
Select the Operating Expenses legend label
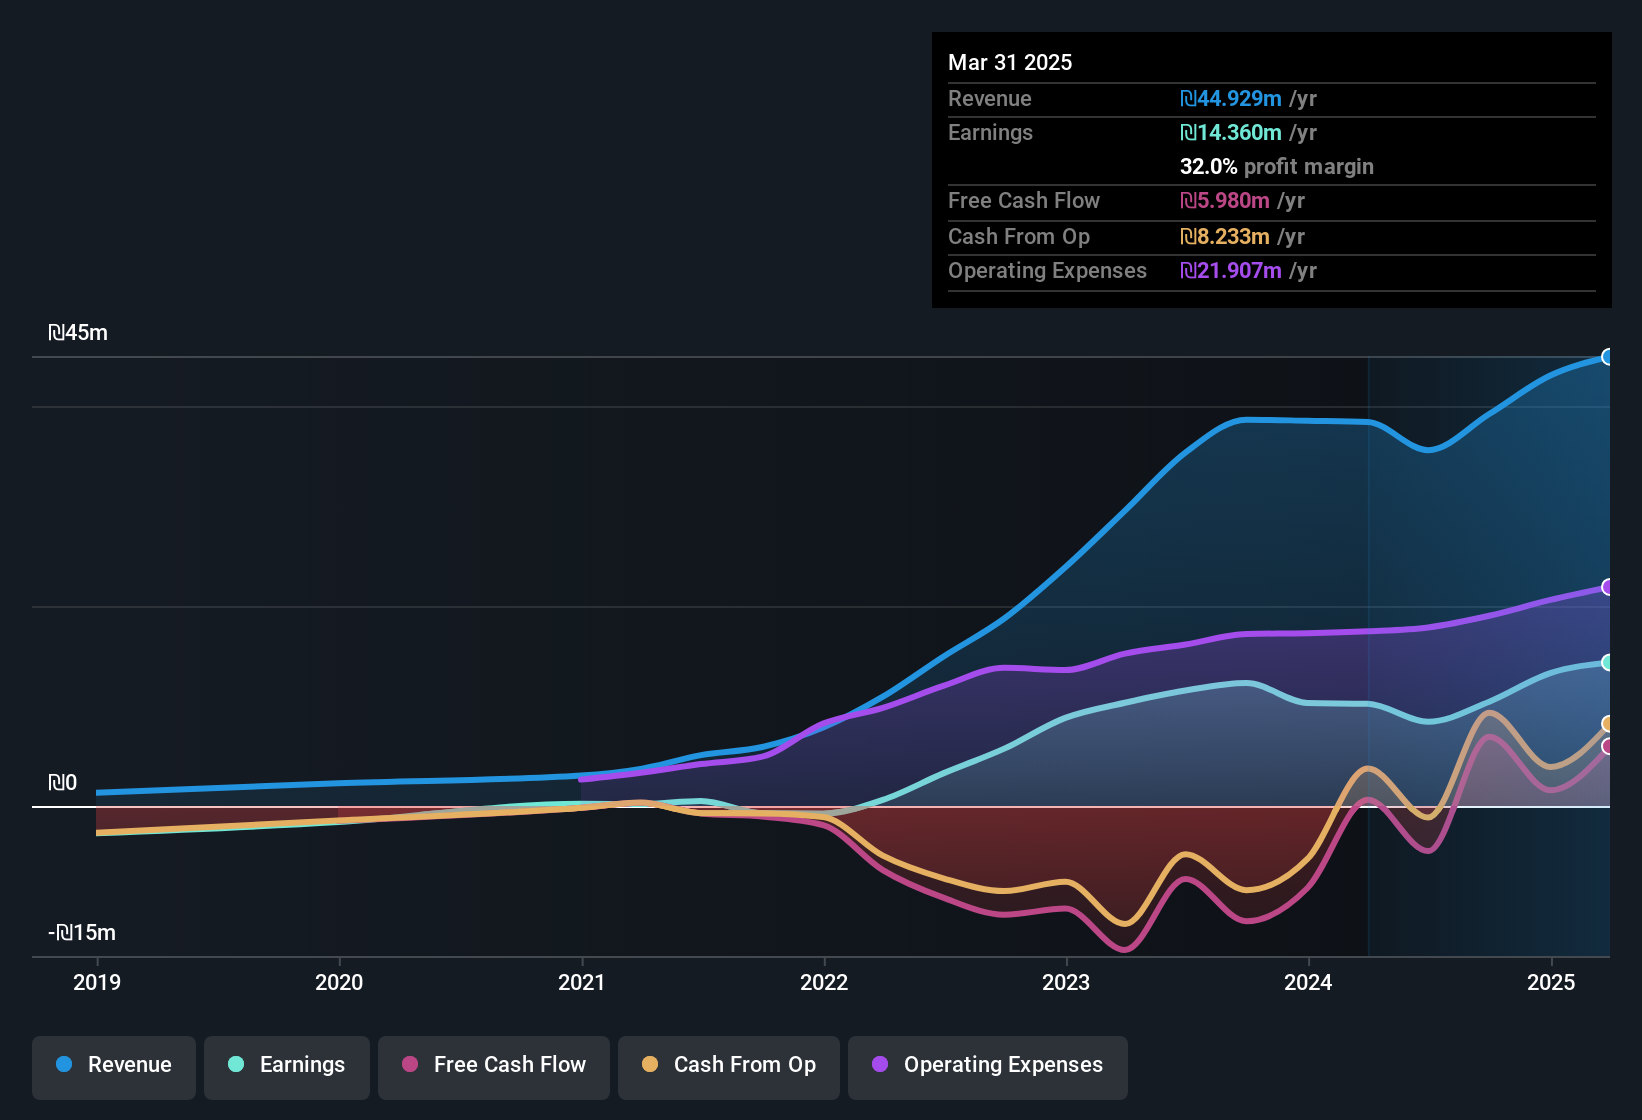1002,1065
